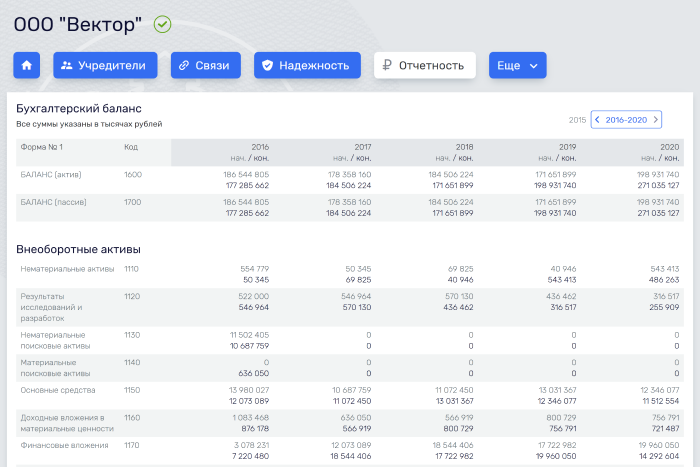Image resolution: width=700 pixels, height=467 pixels.
Task: Click code 1600 cell
Action: (x=133, y=175)
